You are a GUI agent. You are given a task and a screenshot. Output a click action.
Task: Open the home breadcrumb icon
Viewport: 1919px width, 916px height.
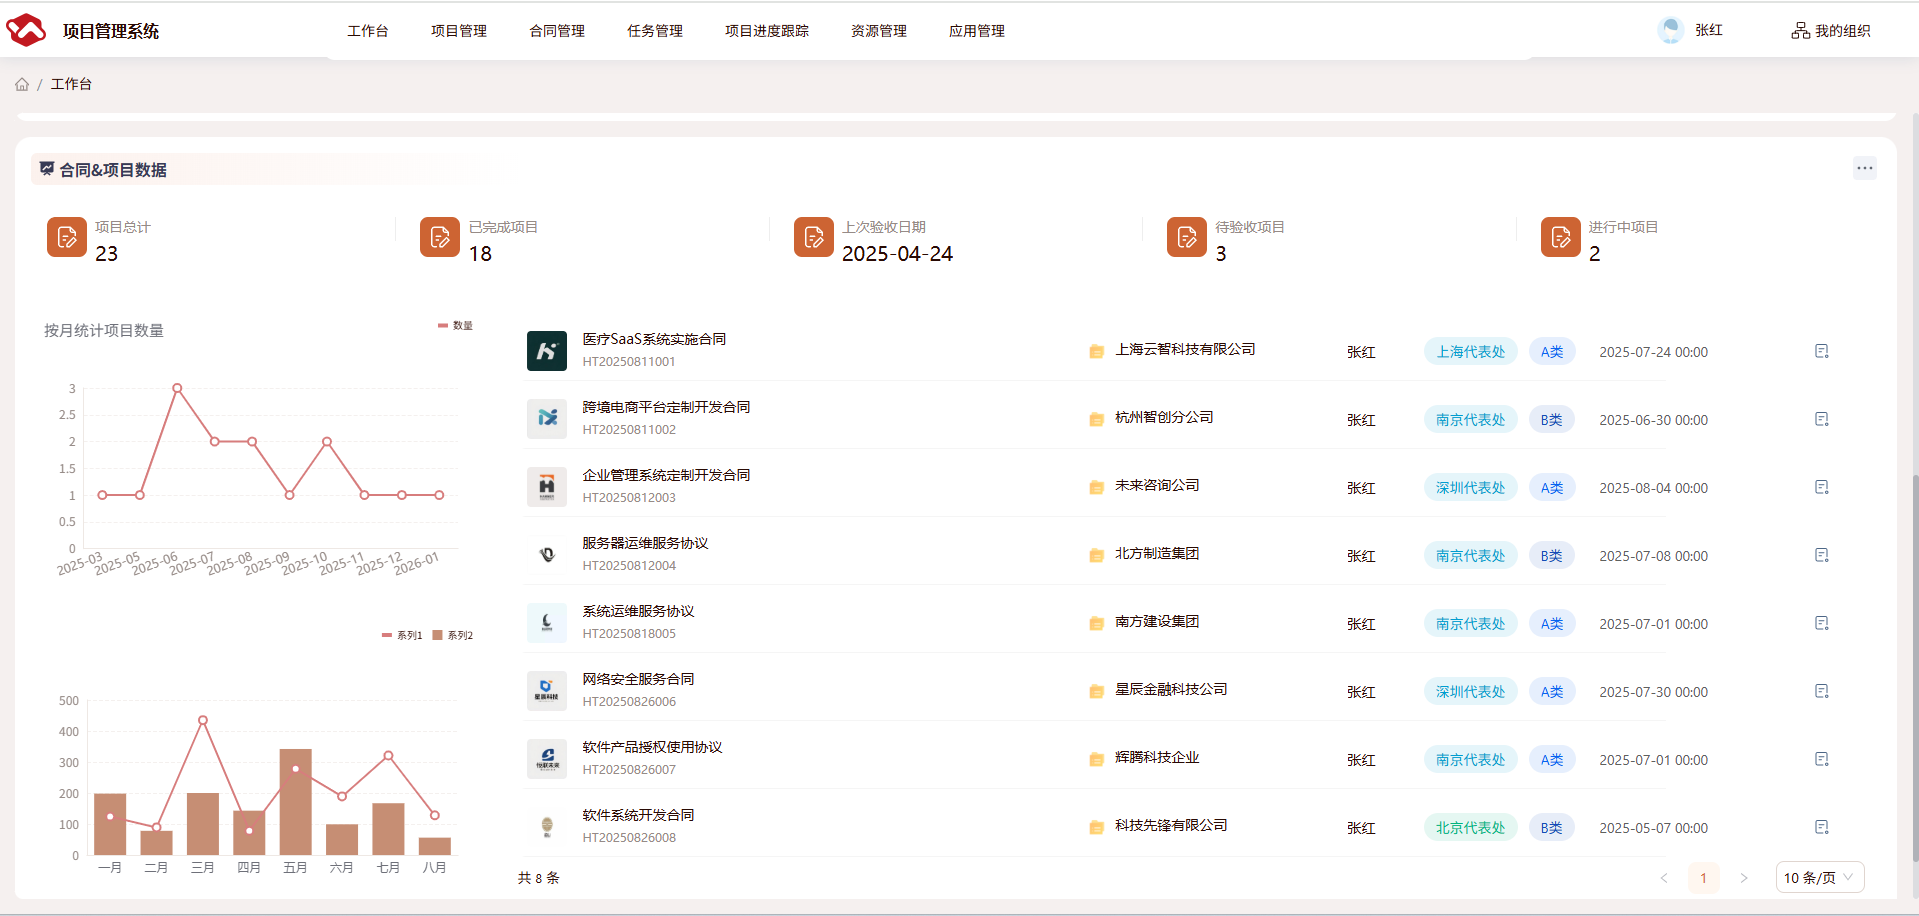(x=21, y=84)
